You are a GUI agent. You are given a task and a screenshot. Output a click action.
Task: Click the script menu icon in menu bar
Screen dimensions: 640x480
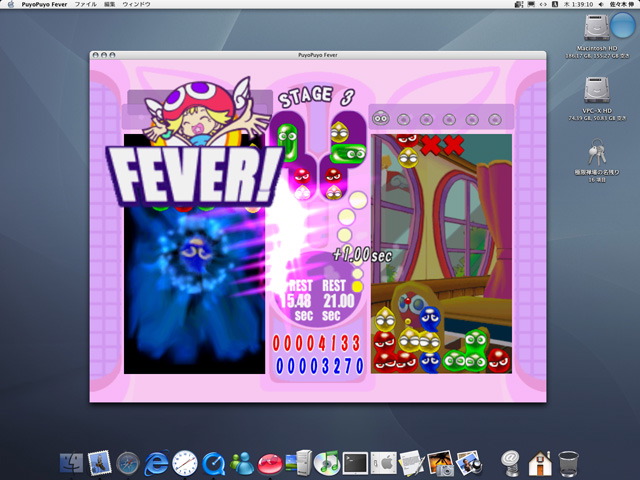pos(519,4)
